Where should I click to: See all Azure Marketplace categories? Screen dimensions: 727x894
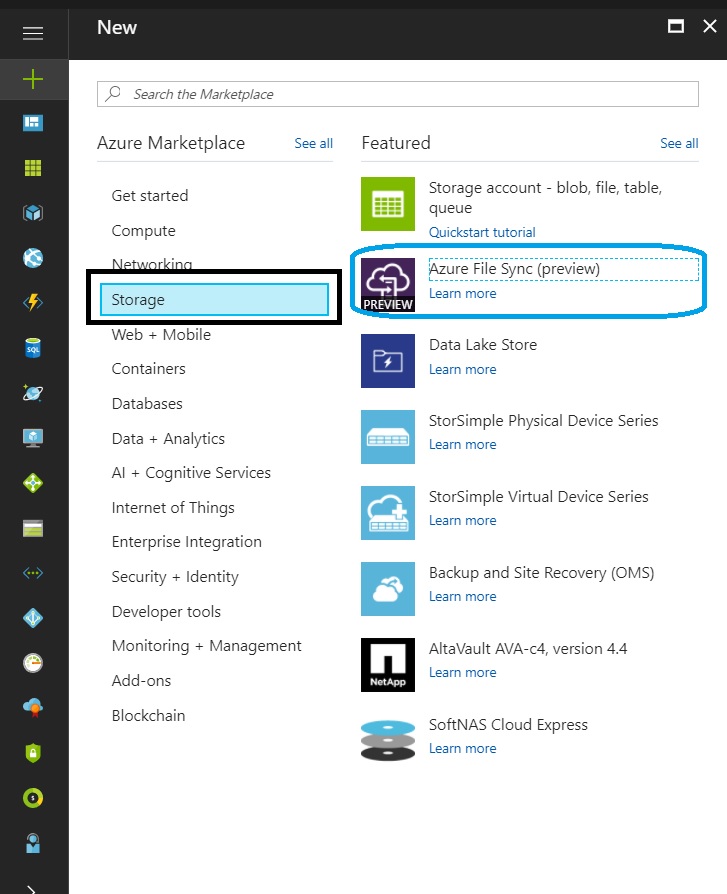coord(313,143)
